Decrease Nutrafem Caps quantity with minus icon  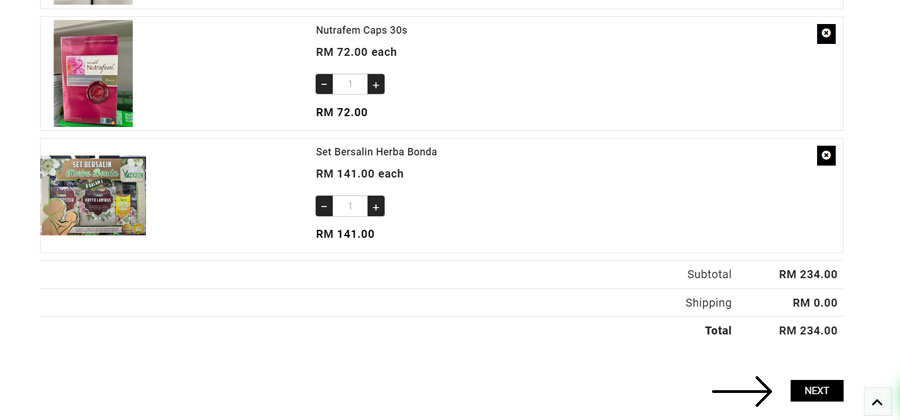[324, 84]
